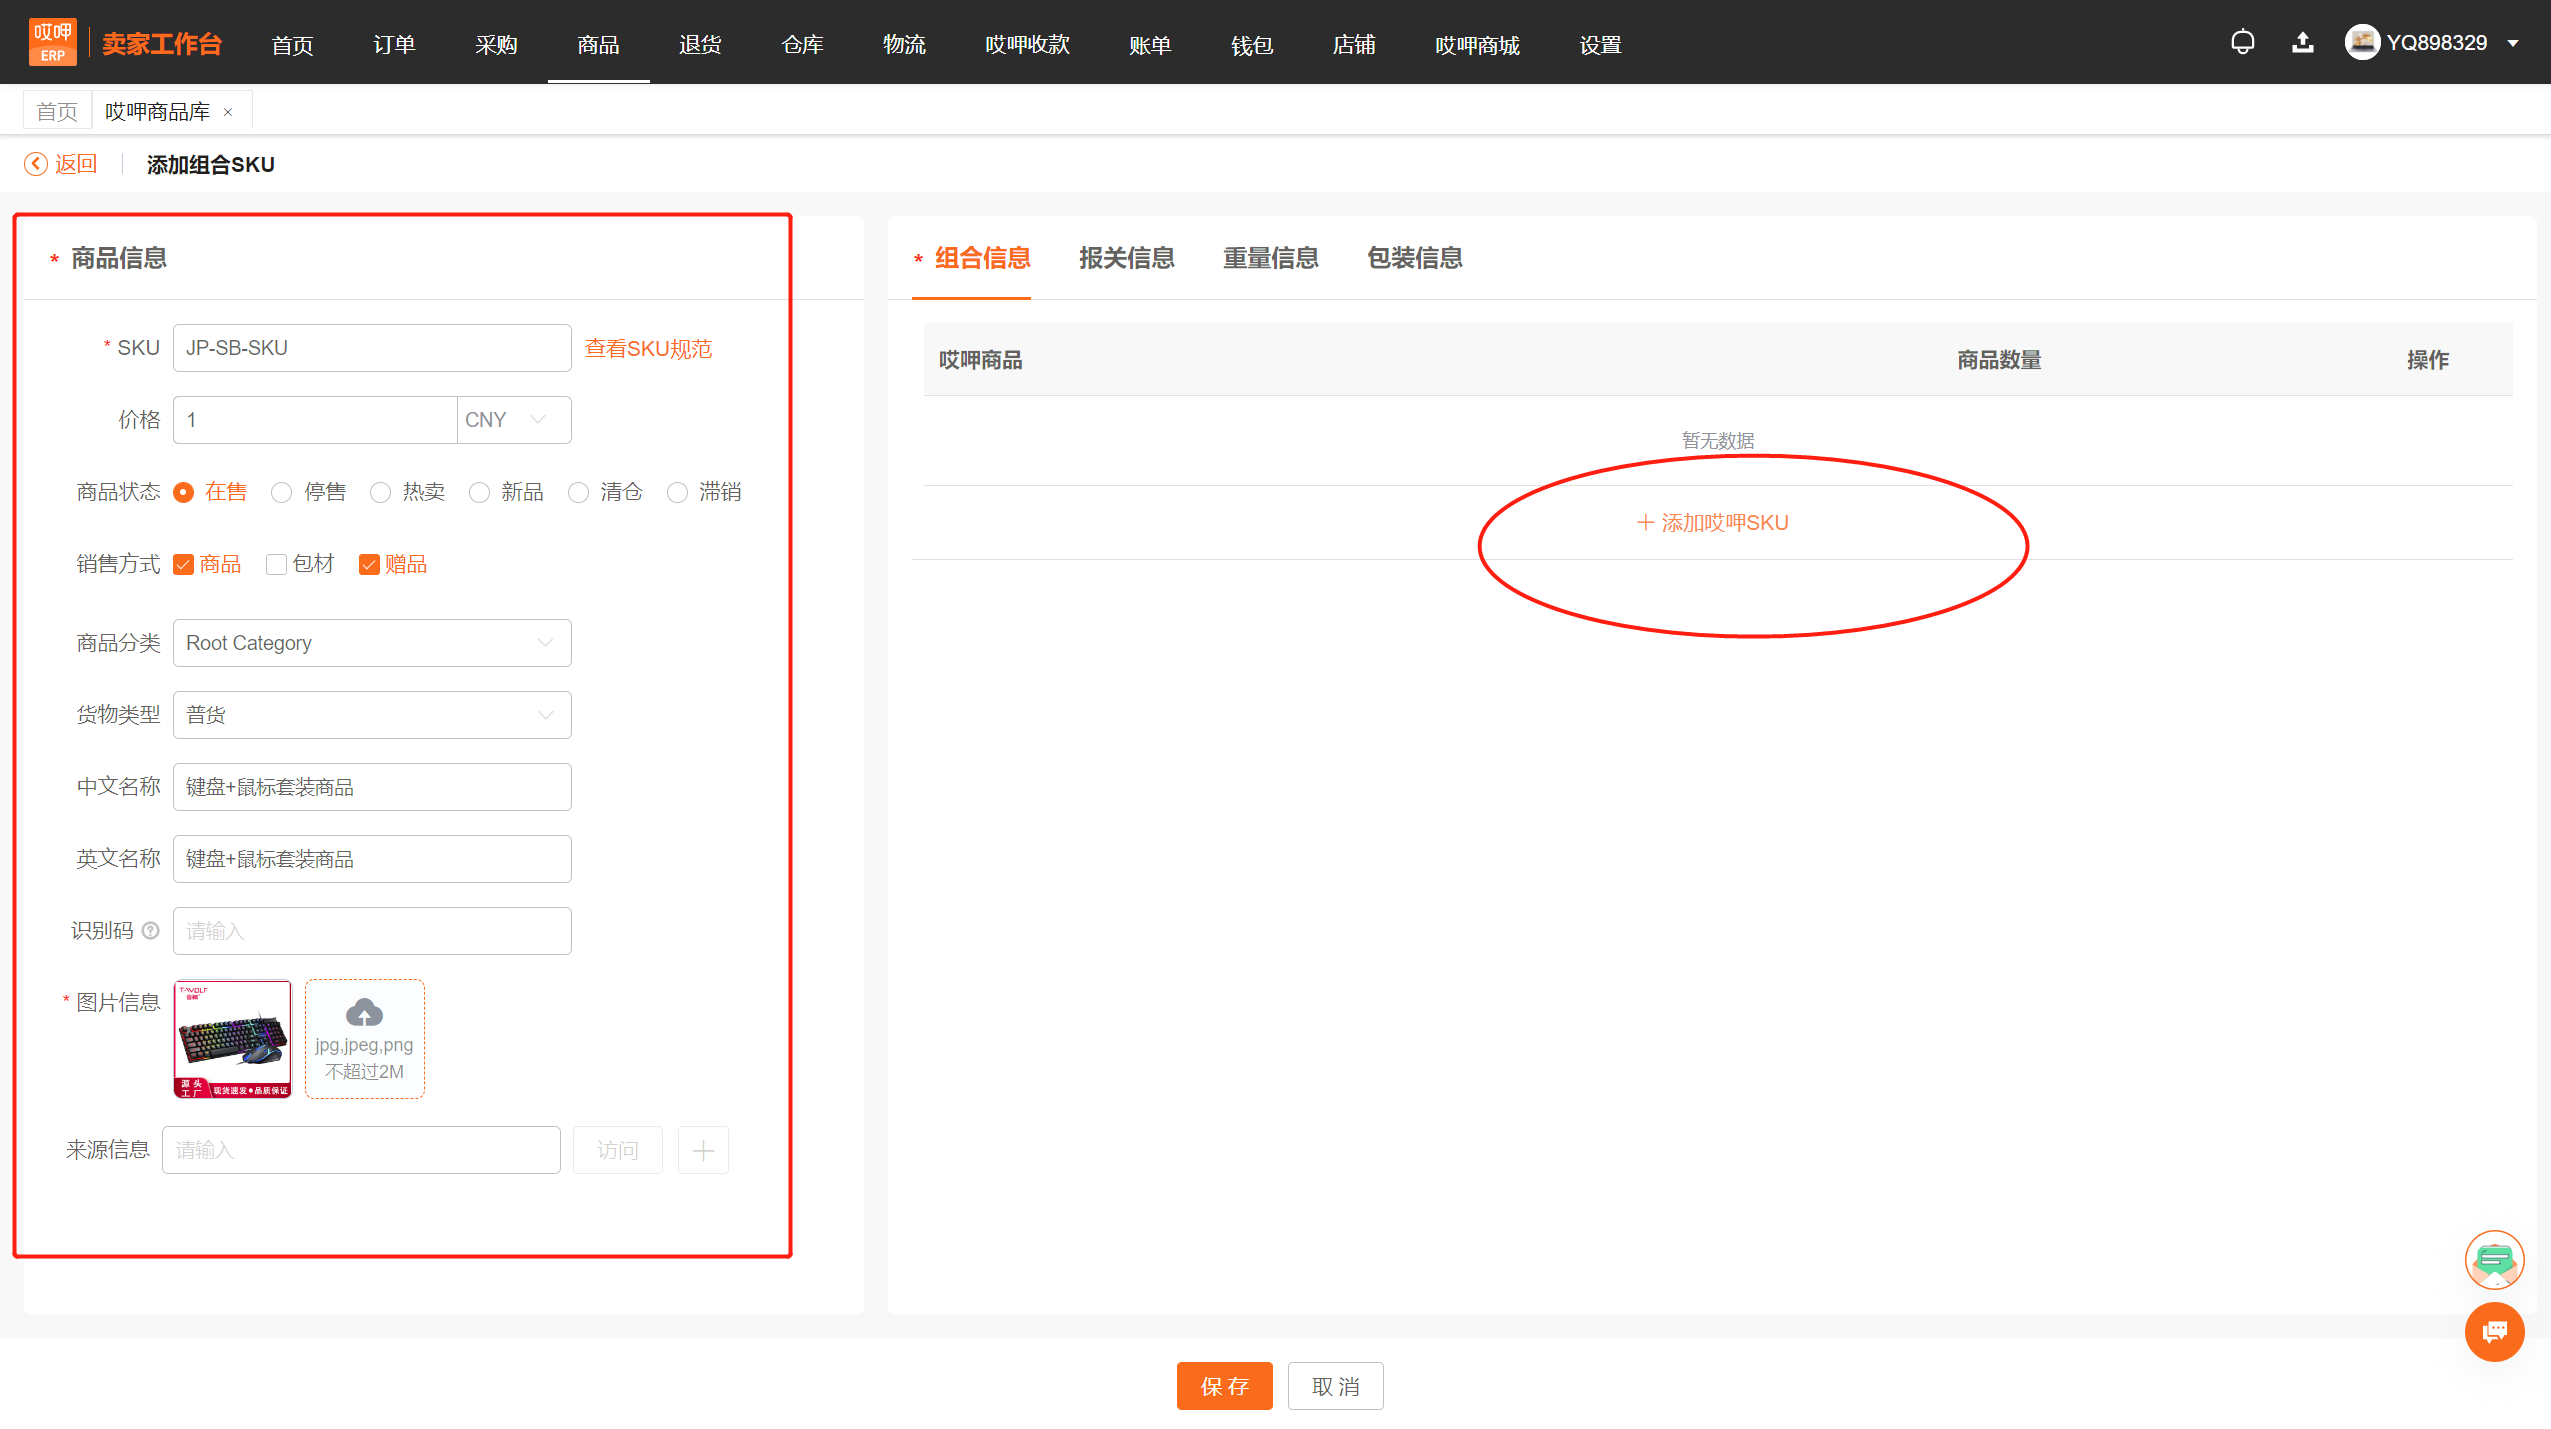
Task: Open the CNY currency dropdown
Action: (514, 420)
